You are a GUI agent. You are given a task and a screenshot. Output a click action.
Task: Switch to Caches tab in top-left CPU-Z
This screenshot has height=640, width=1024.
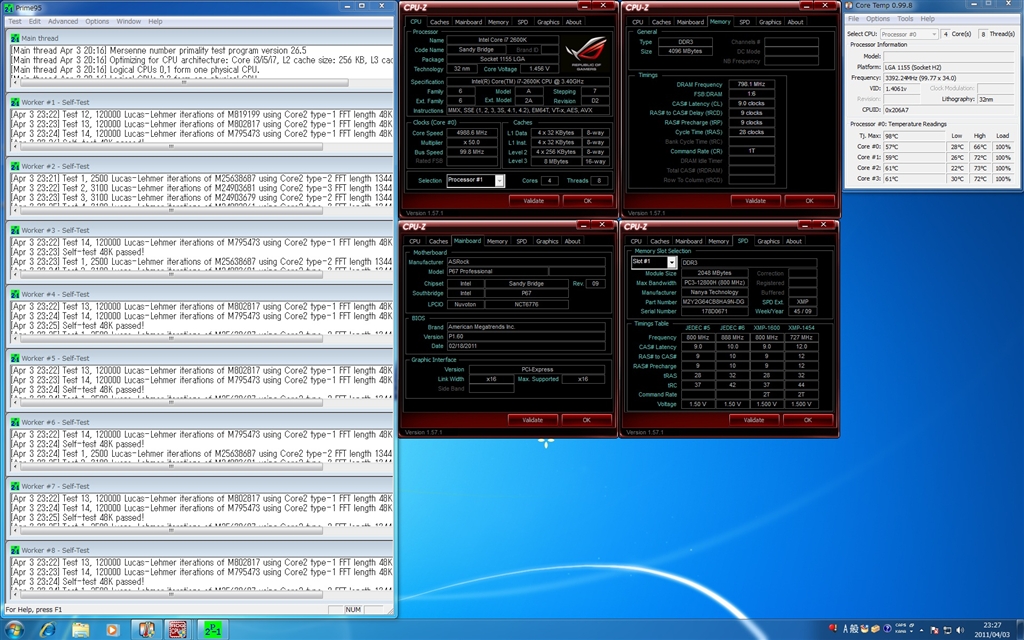click(x=440, y=22)
